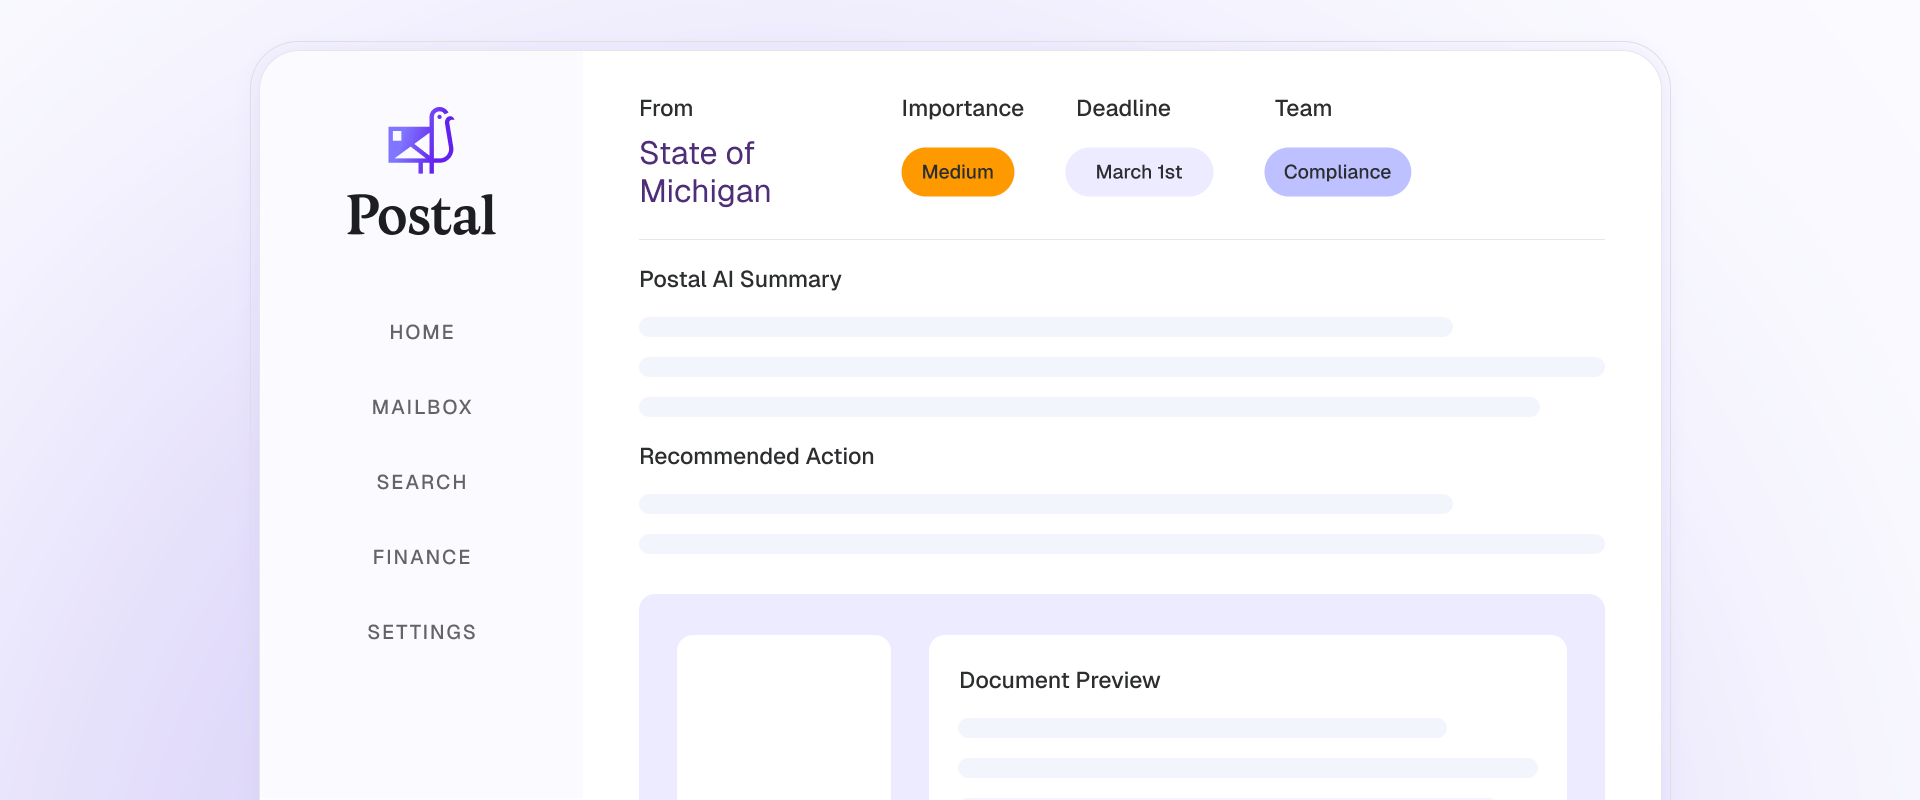Open sender State of Michigan link
Viewport: 1920px width, 800px height.
tap(705, 172)
